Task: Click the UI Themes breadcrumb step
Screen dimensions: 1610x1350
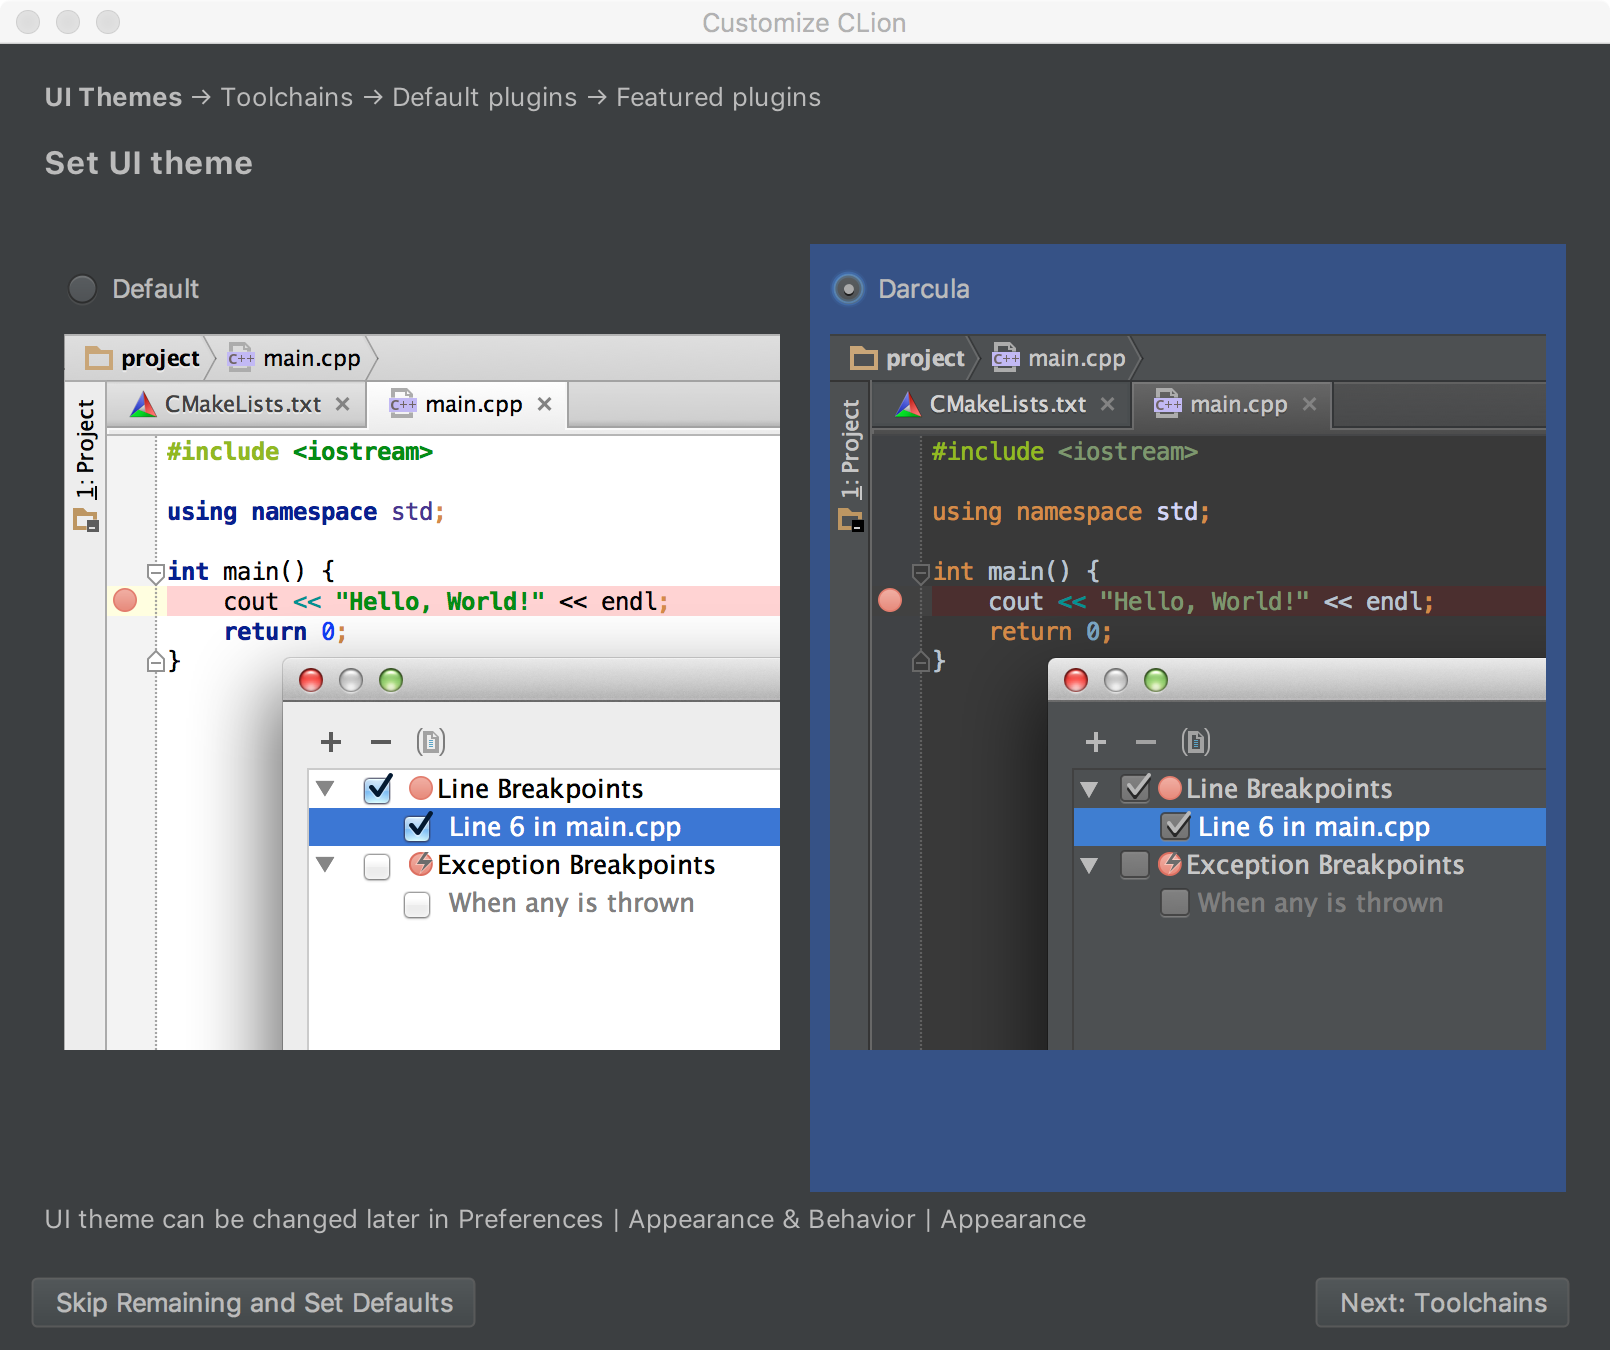Action: tap(113, 97)
